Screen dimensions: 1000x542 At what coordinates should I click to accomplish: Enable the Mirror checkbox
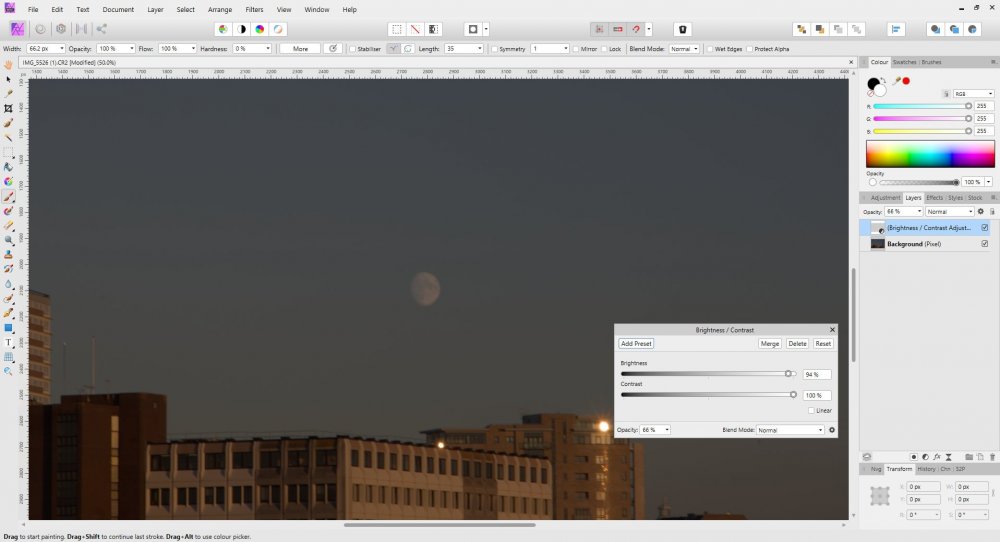[x=576, y=48]
